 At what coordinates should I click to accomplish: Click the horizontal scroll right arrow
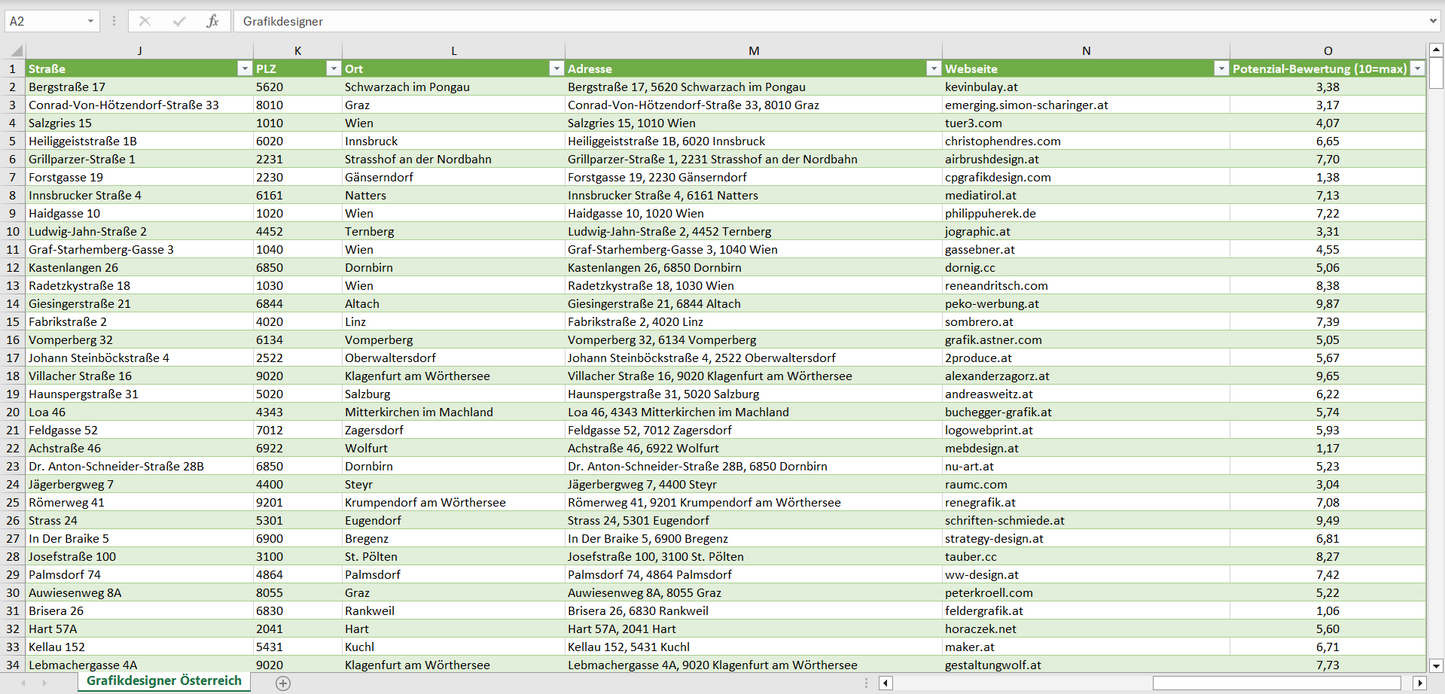pos(1419,683)
